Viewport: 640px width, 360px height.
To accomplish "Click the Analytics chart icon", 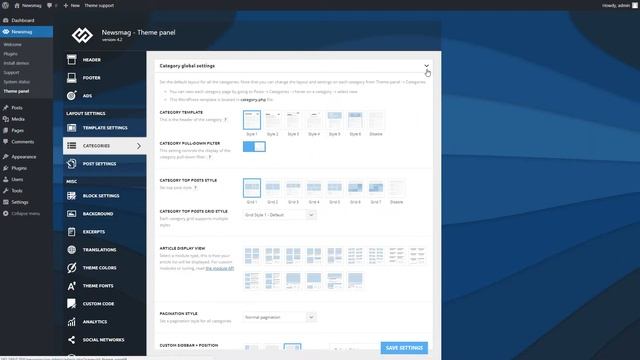I will pyautogui.click(x=71, y=322).
